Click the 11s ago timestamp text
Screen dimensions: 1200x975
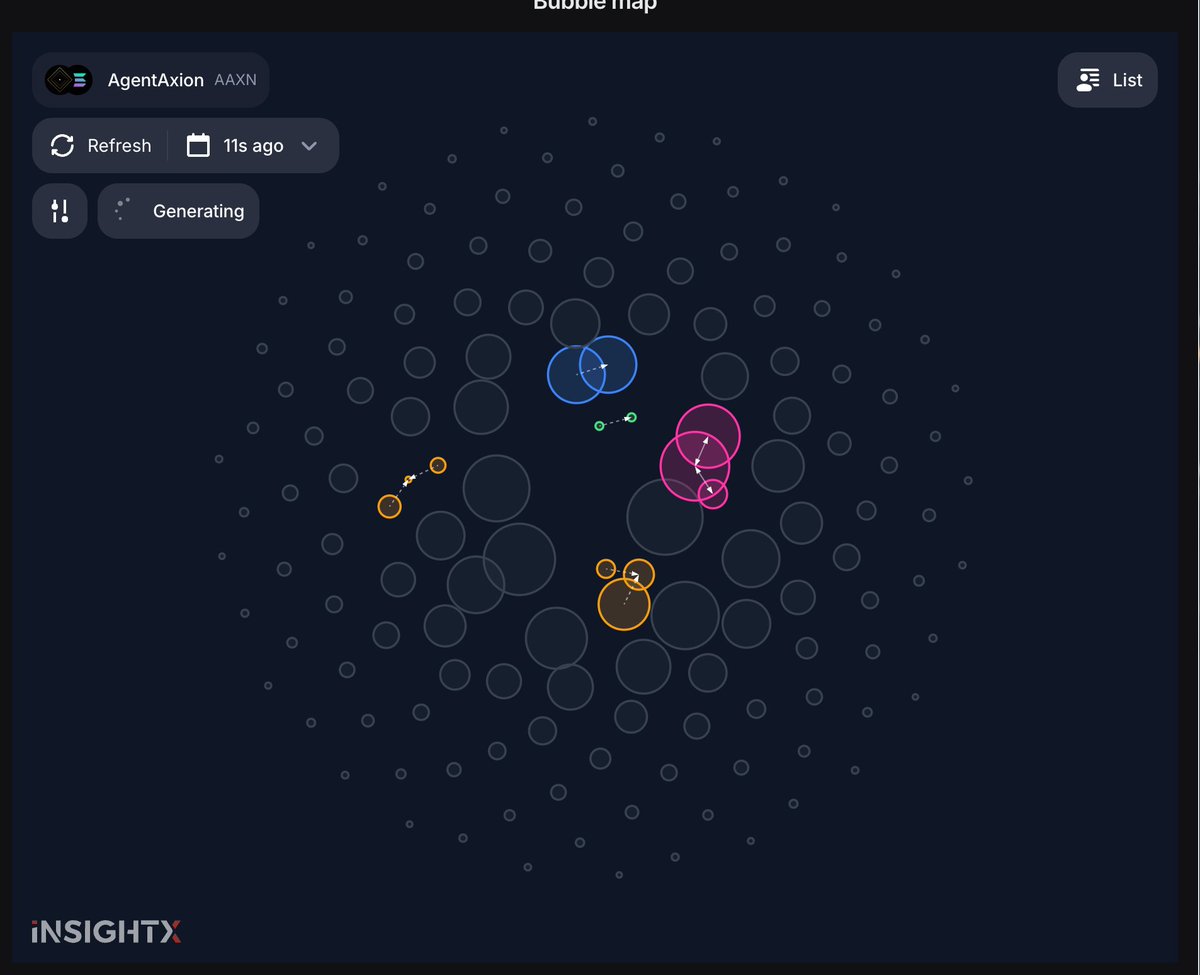click(253, 146)
